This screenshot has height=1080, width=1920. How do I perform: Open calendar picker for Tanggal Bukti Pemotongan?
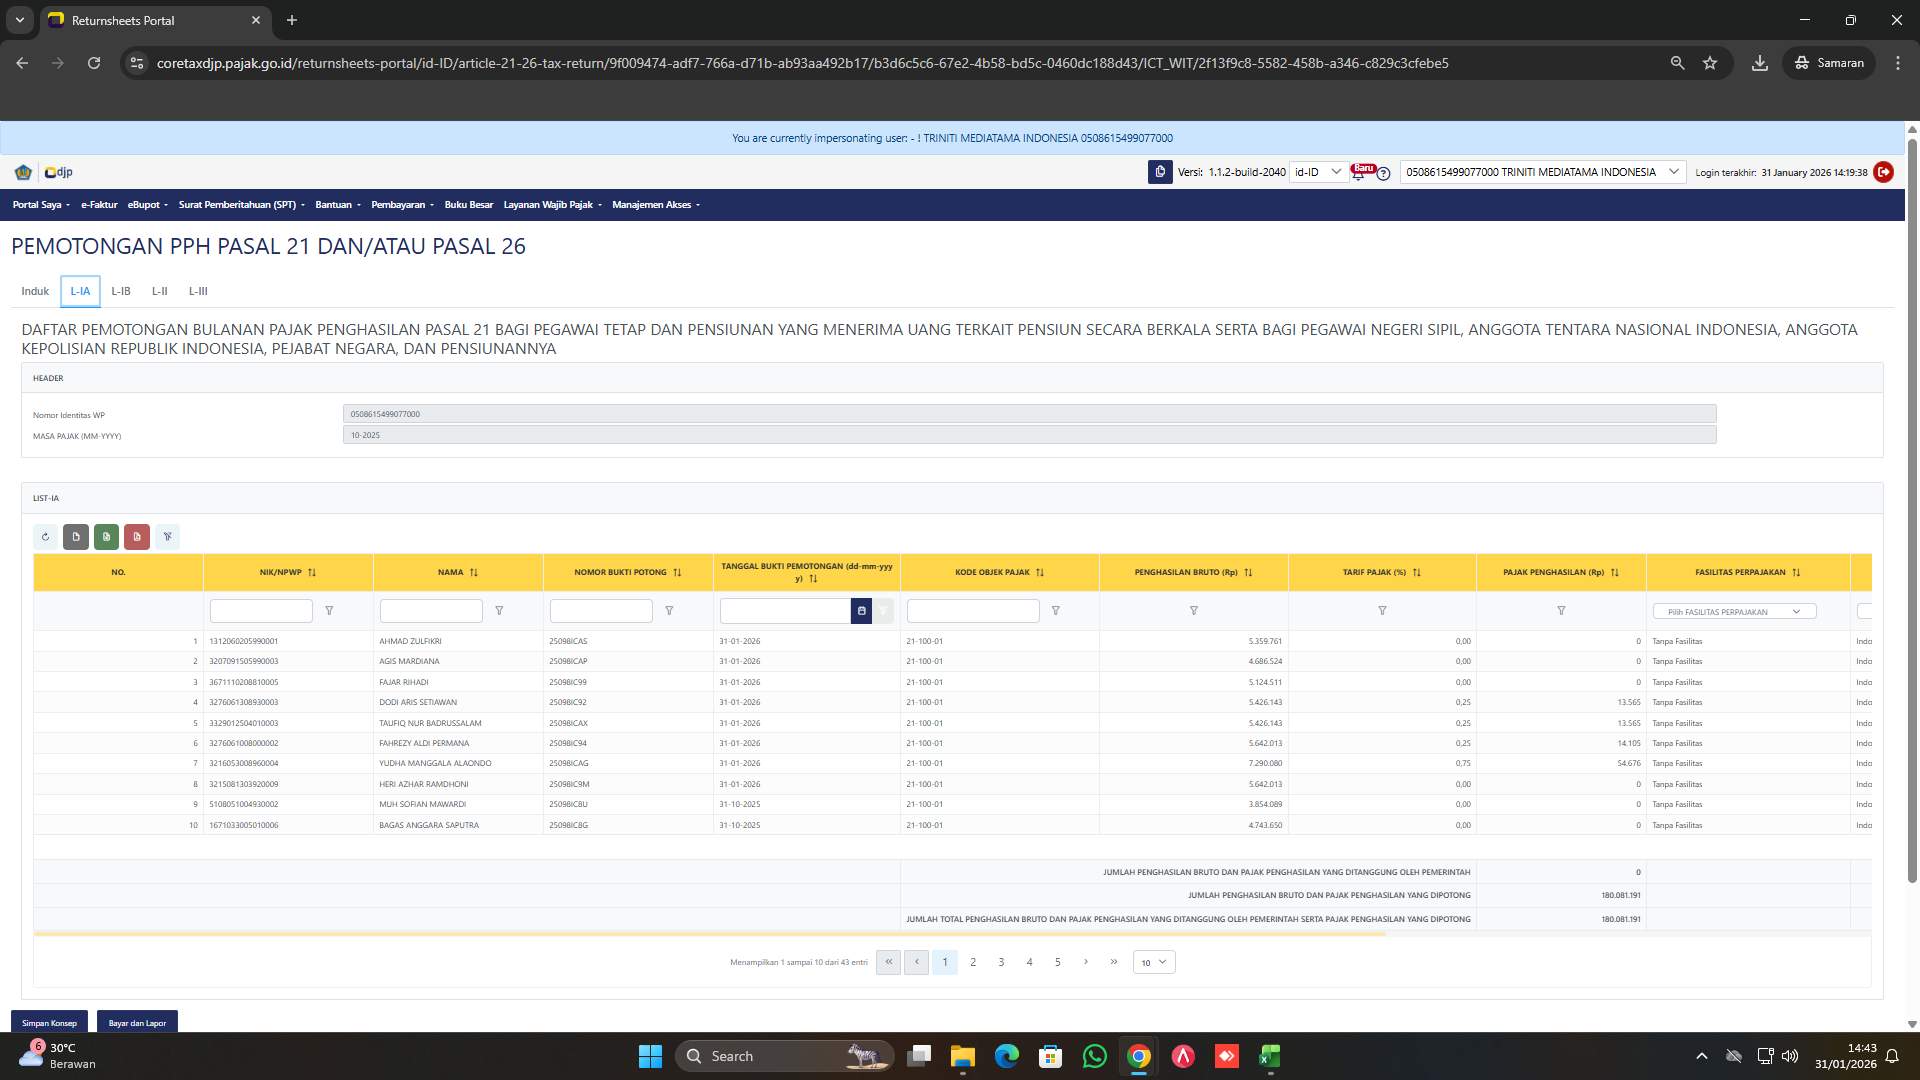click(x=861, y=611)
